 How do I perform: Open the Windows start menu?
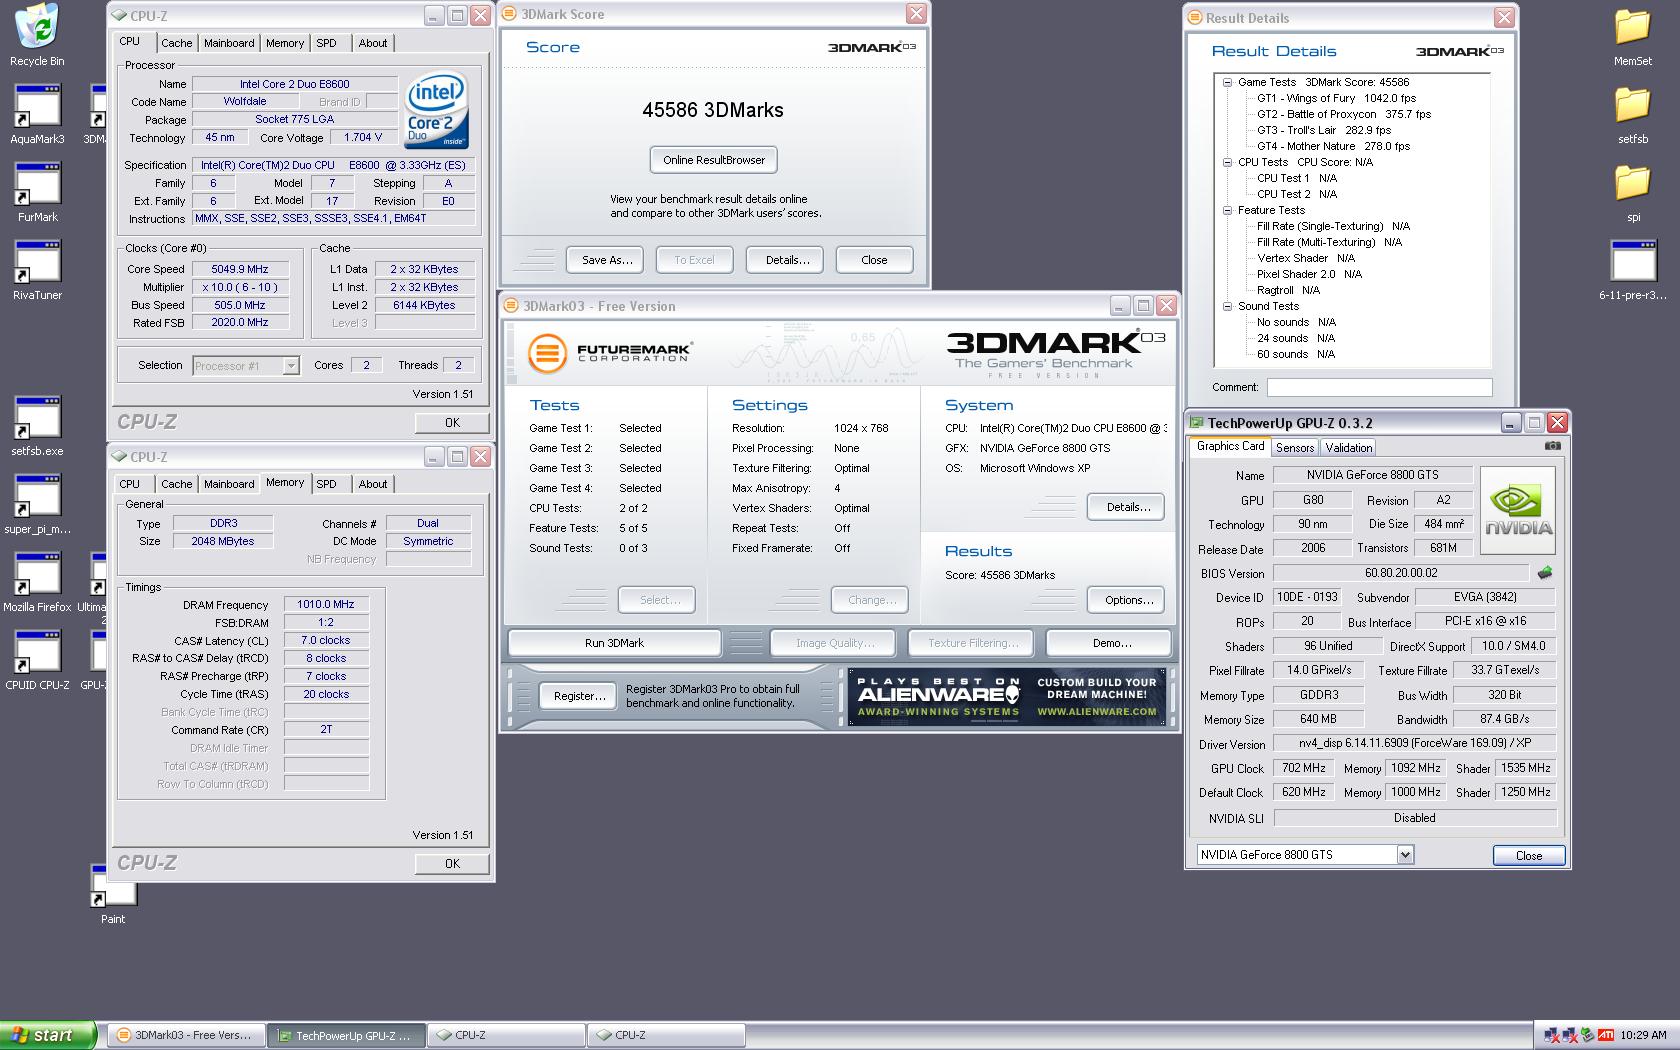49,1035
